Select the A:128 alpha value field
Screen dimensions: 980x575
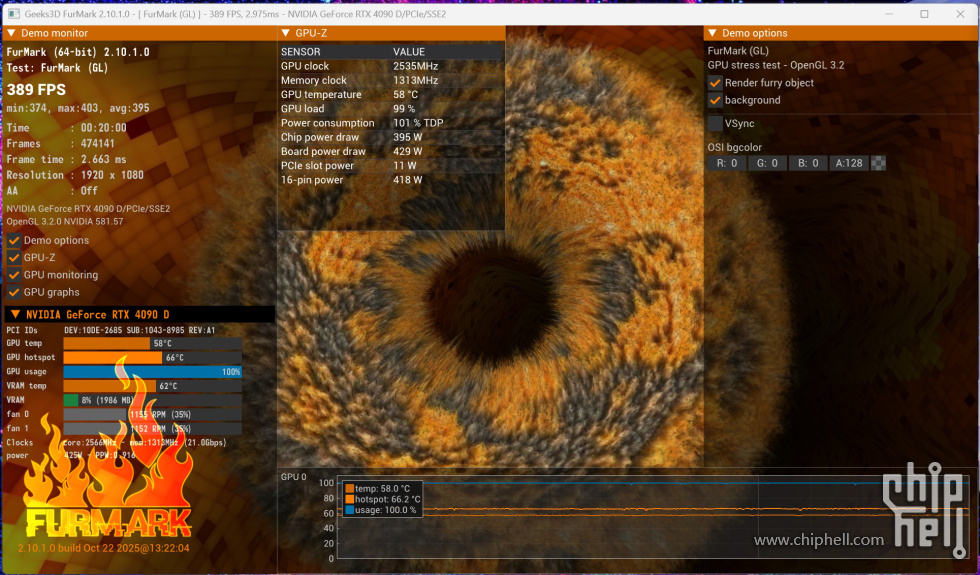pos(849,163)
